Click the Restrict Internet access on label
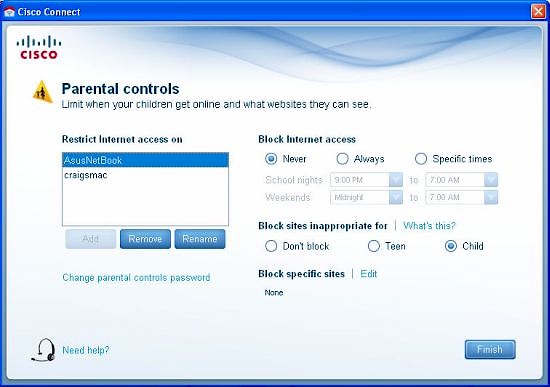This screenshot has width=550, height=387. pyautogui.click(x=122, y=139)
